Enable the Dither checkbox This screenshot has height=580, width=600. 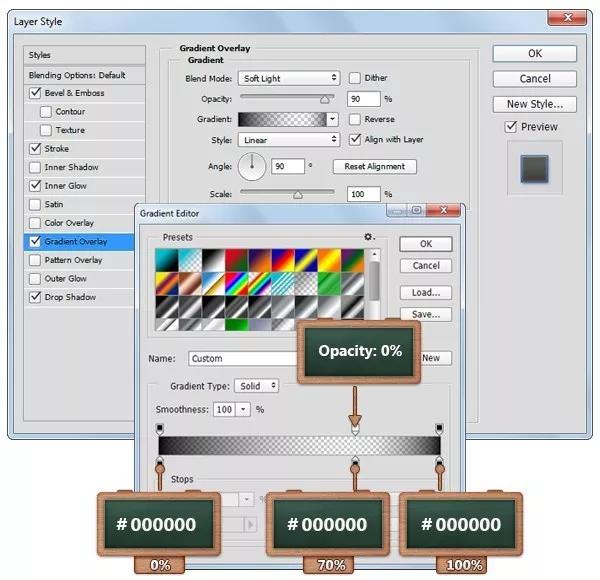pos(354,78)
